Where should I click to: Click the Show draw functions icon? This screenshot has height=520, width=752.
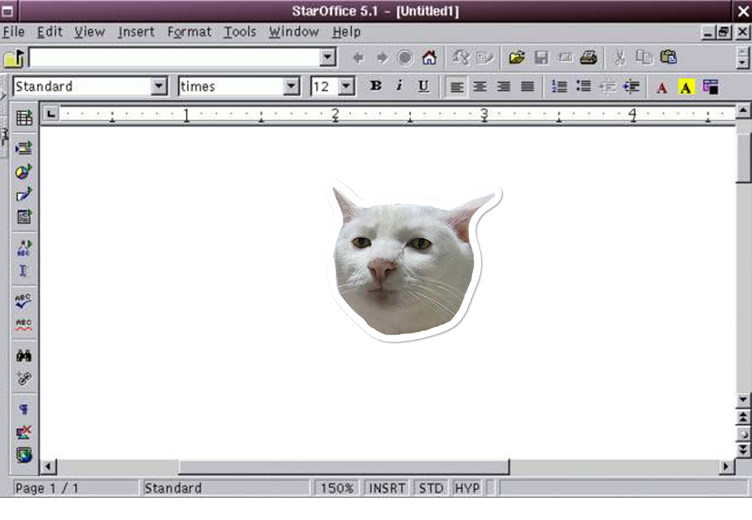tap(24, 194)
